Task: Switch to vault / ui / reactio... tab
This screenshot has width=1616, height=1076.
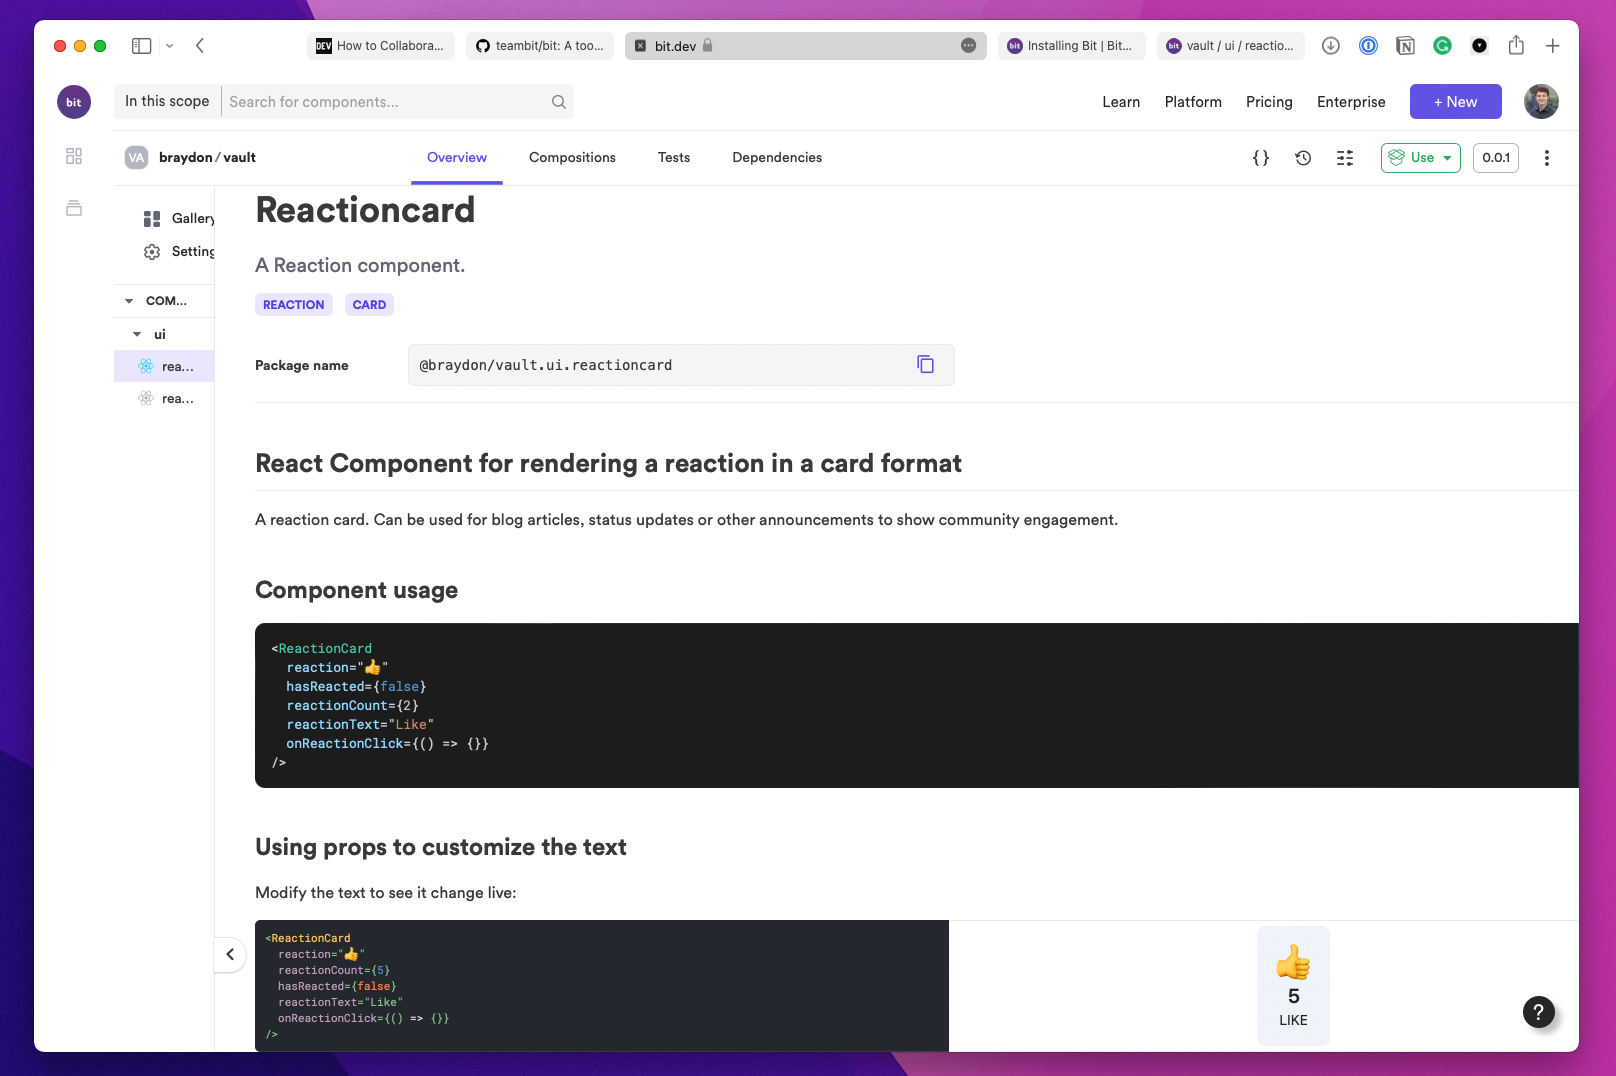Action: click(x=1231, y=46)
